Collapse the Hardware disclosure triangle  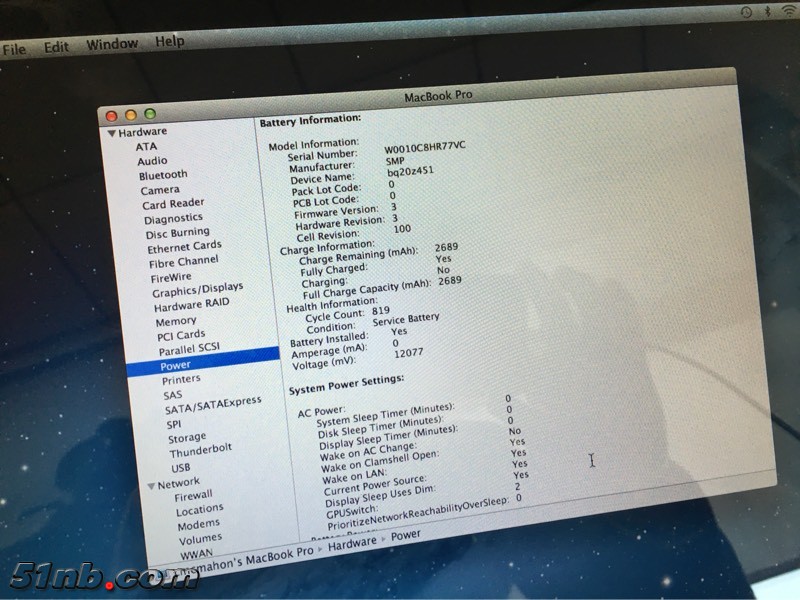coord(112,132)
